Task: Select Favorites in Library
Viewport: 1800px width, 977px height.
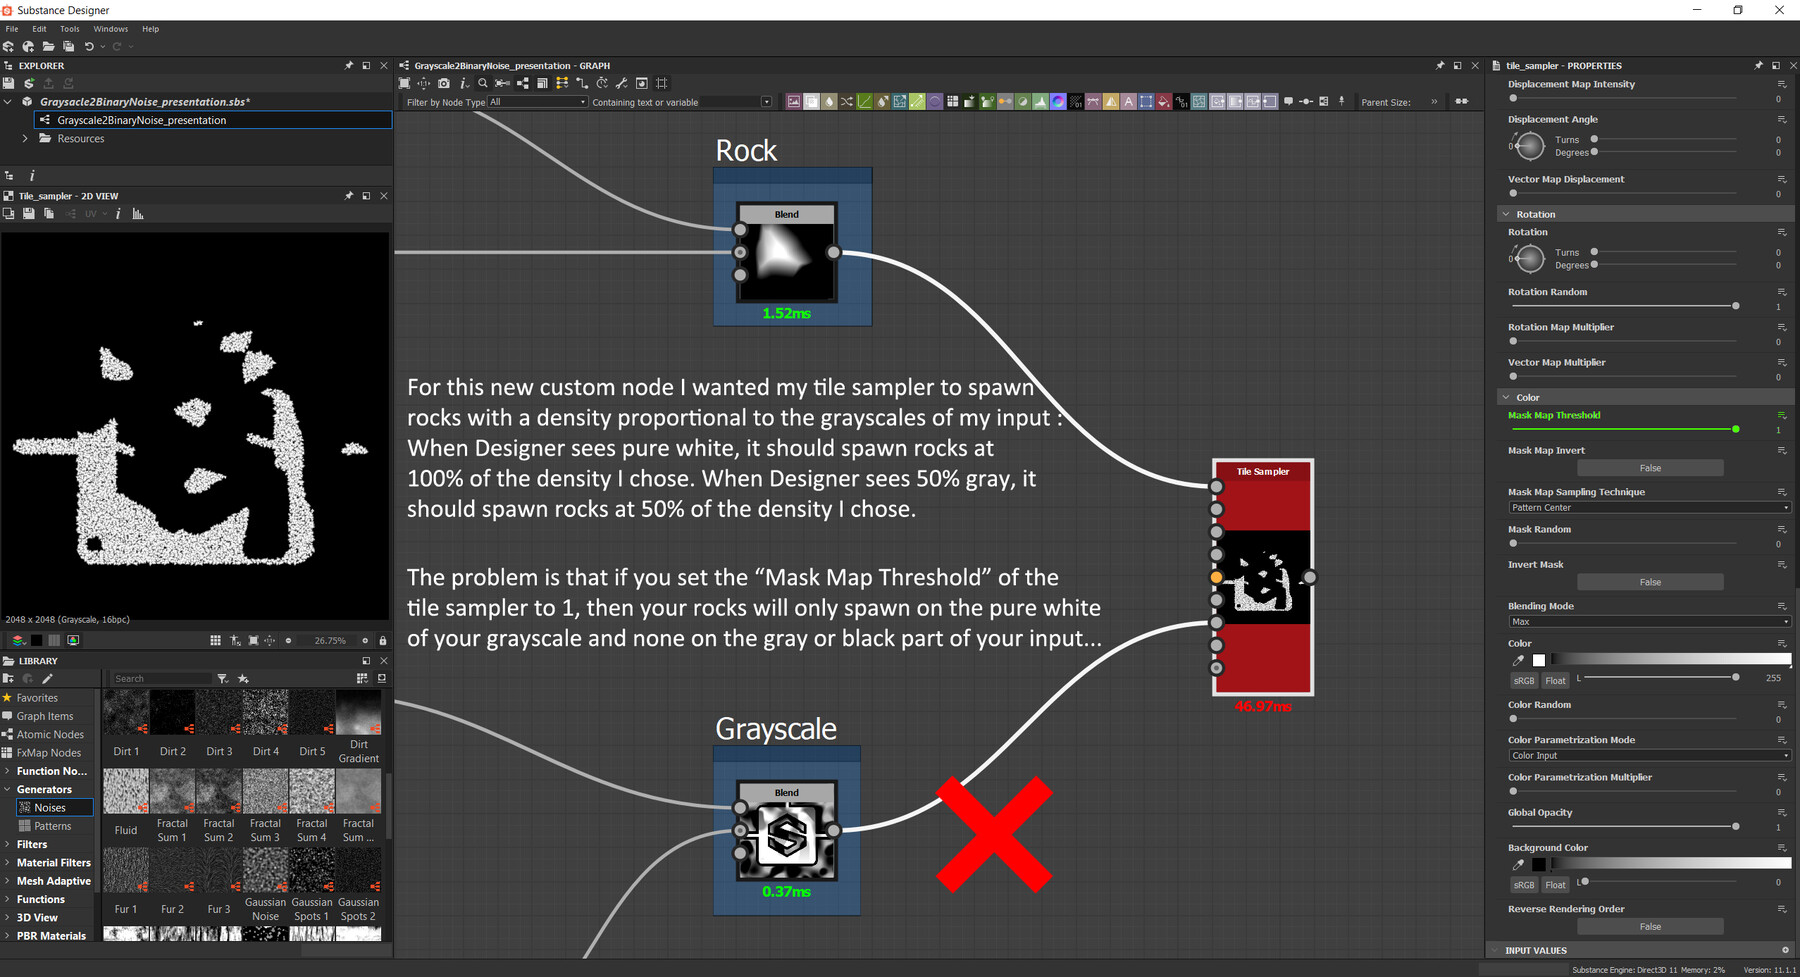Action: pyautogui.click(x=37, y=698)
